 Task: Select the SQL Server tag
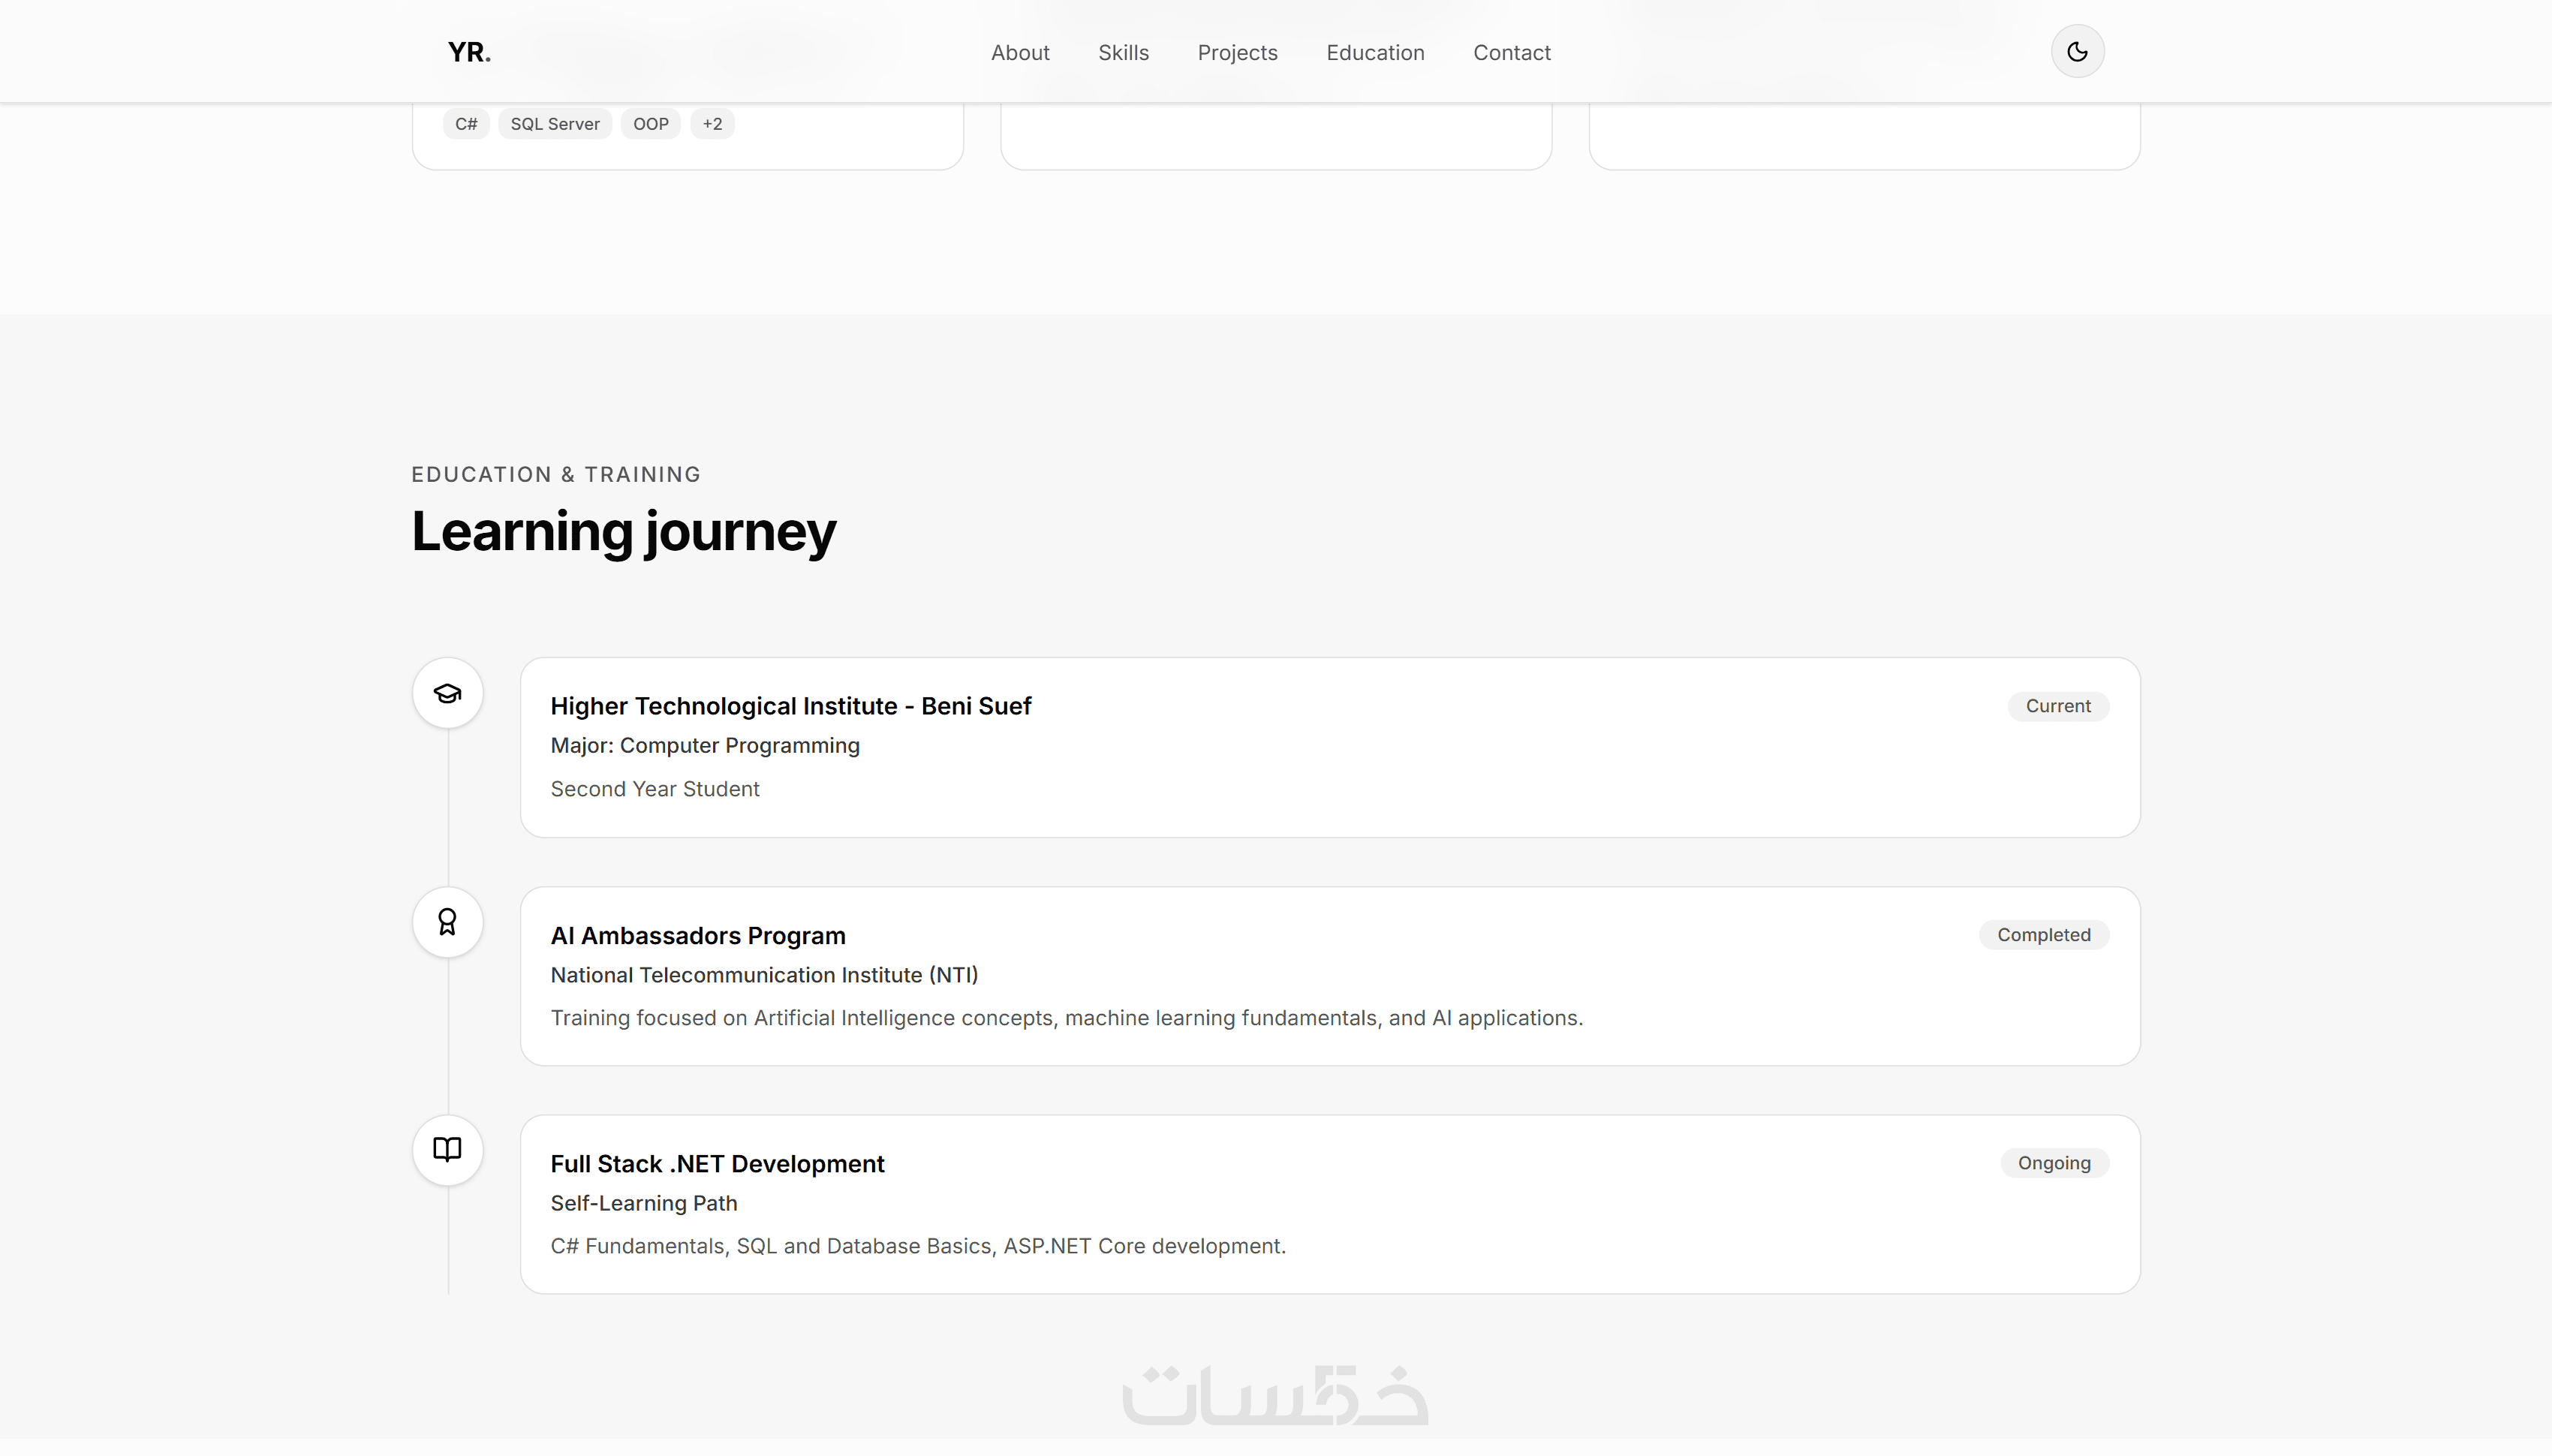555,124
